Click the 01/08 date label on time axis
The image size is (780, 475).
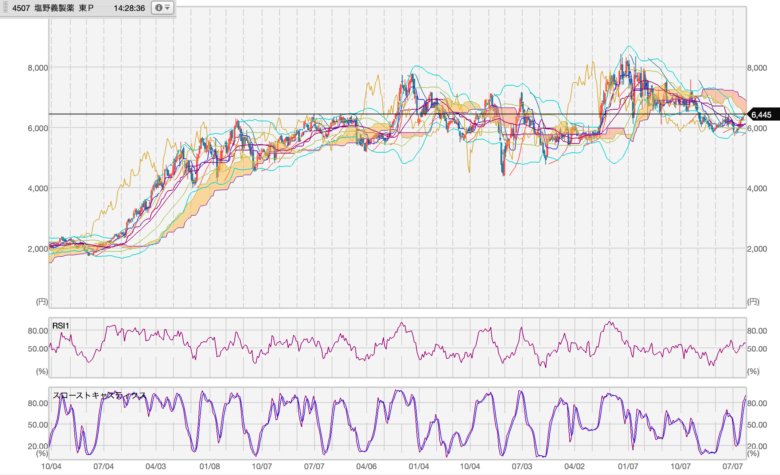point(210,465)
